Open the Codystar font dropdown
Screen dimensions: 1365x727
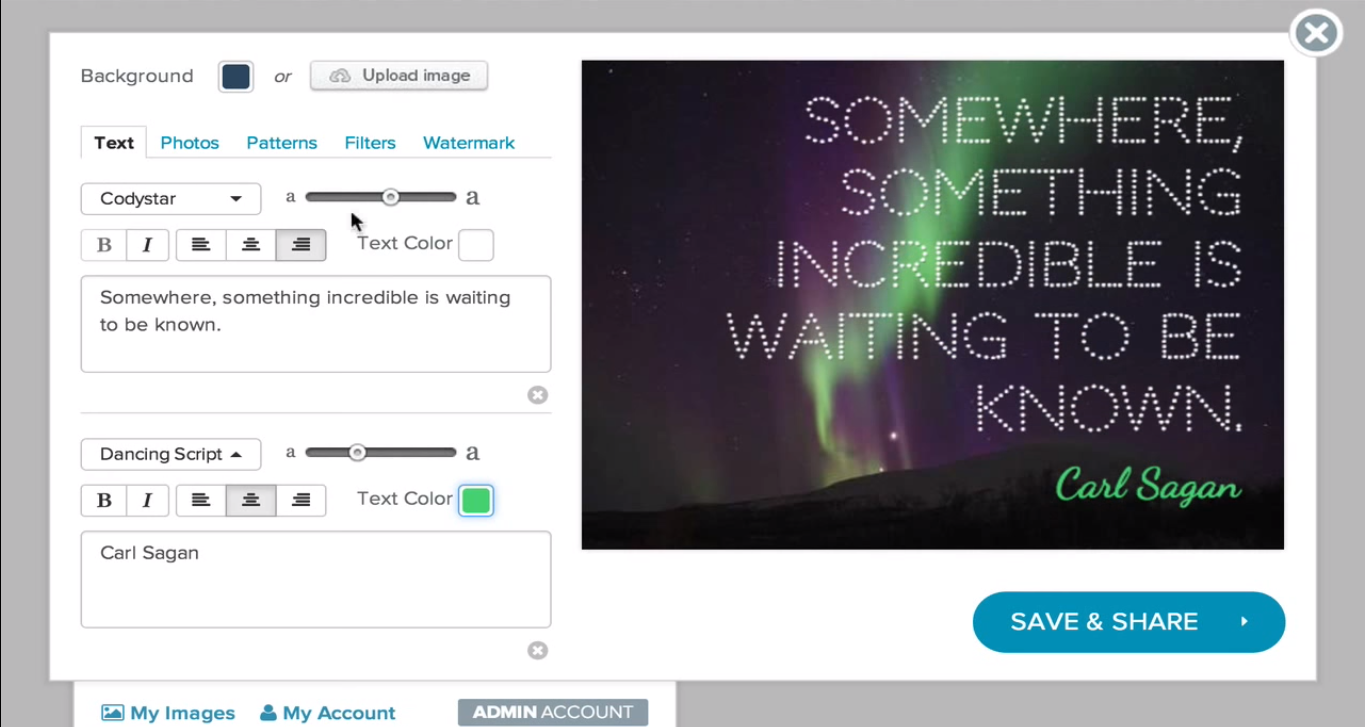[x=171, y=199]
